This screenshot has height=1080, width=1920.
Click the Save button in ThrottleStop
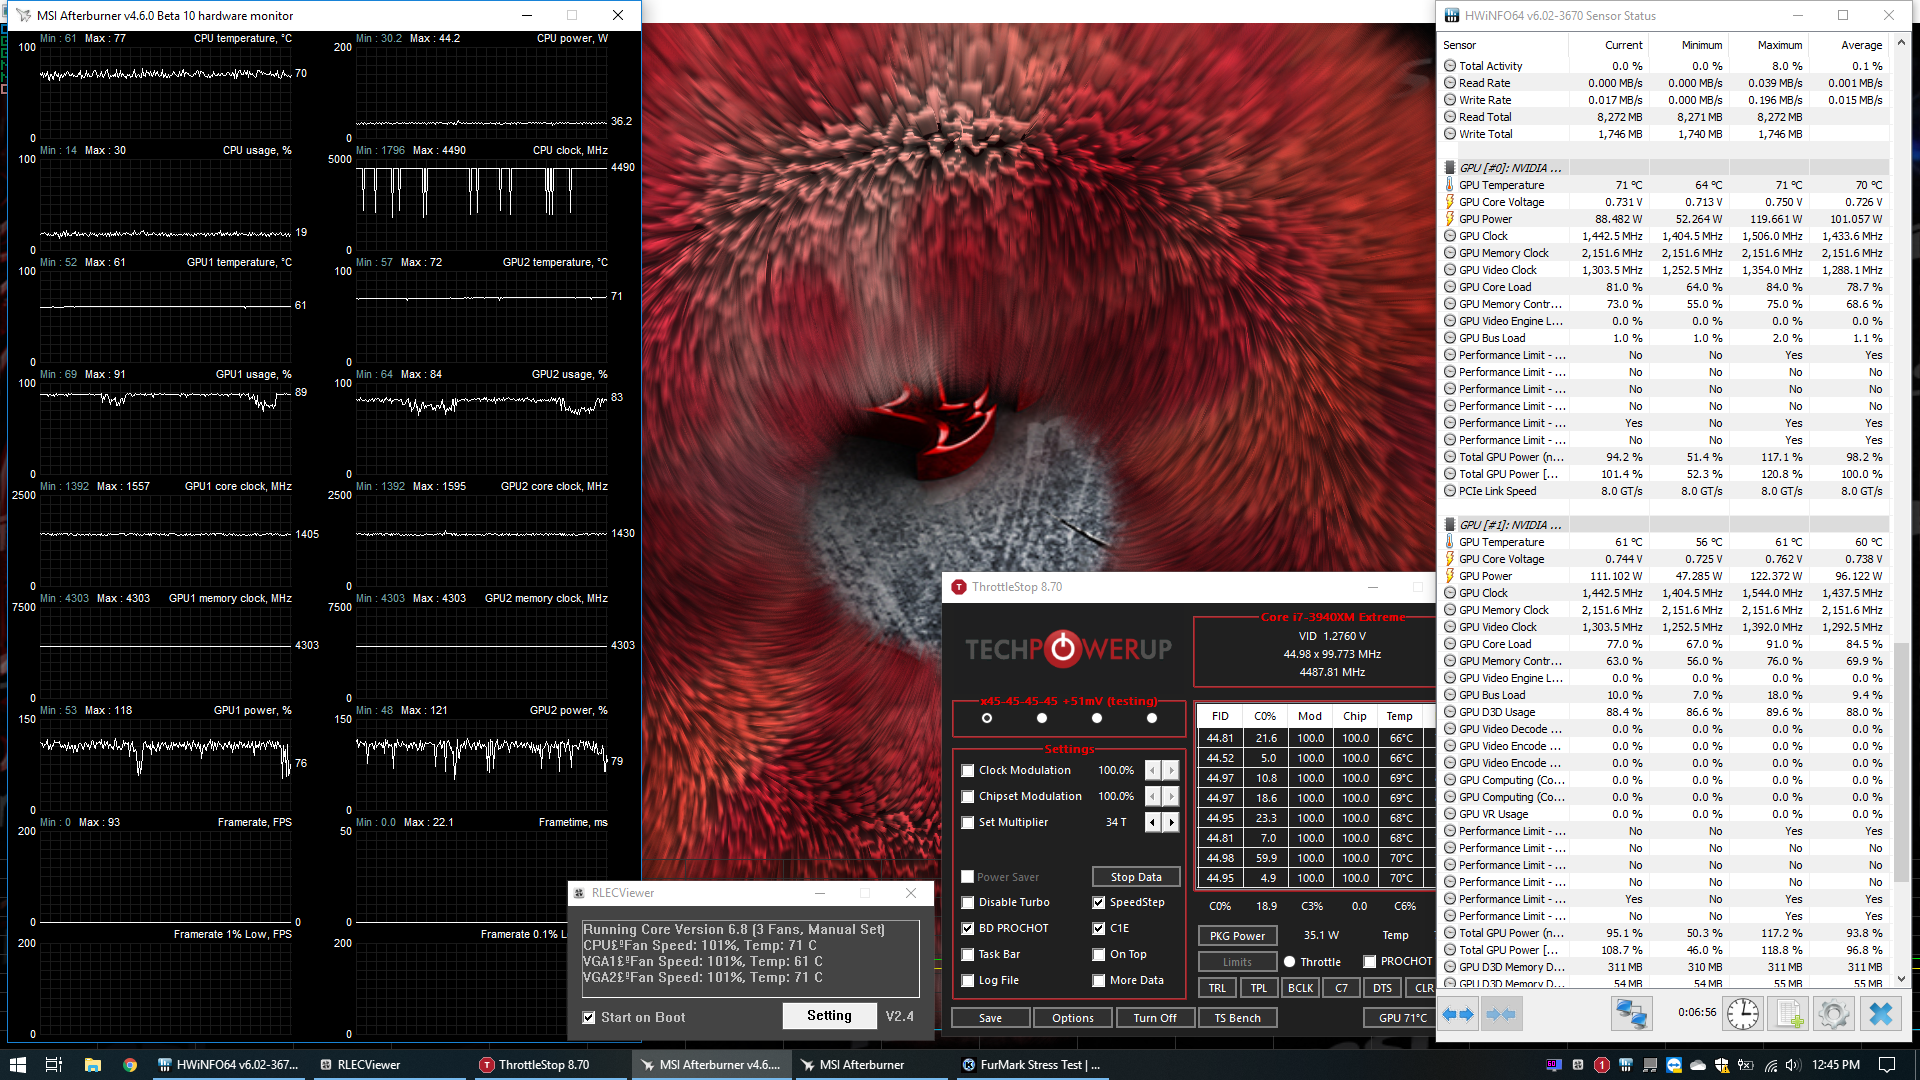tap(990, 1018)
